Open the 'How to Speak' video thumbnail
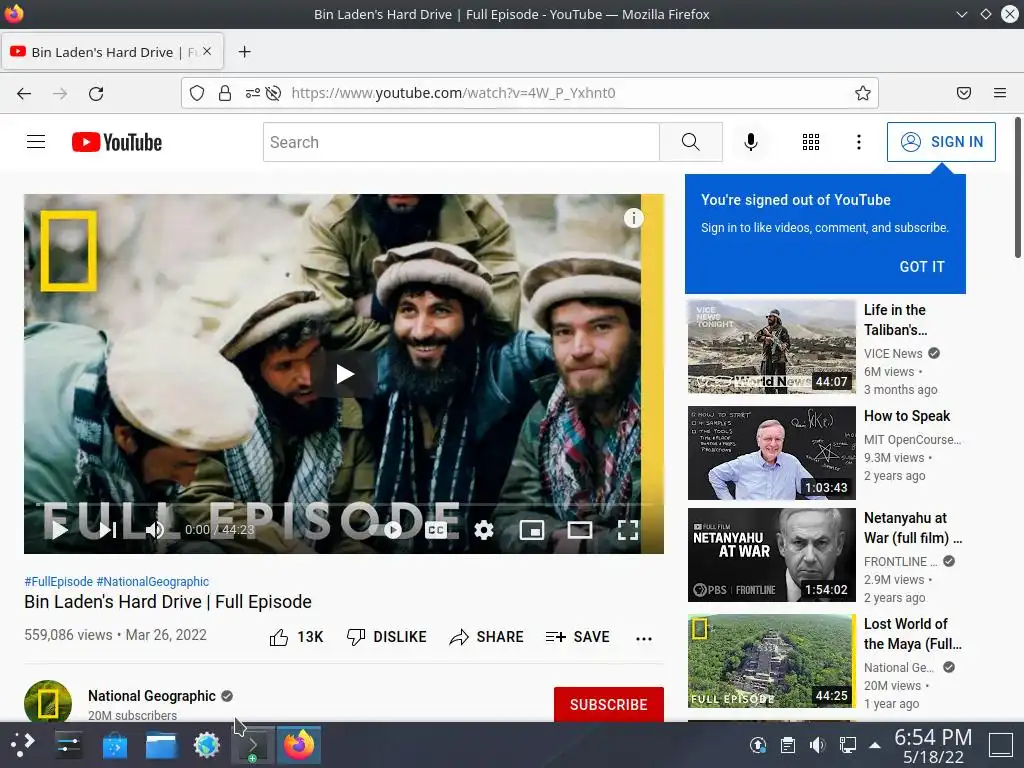Screen dimensions: 1024x768 [x=771, y=453]
